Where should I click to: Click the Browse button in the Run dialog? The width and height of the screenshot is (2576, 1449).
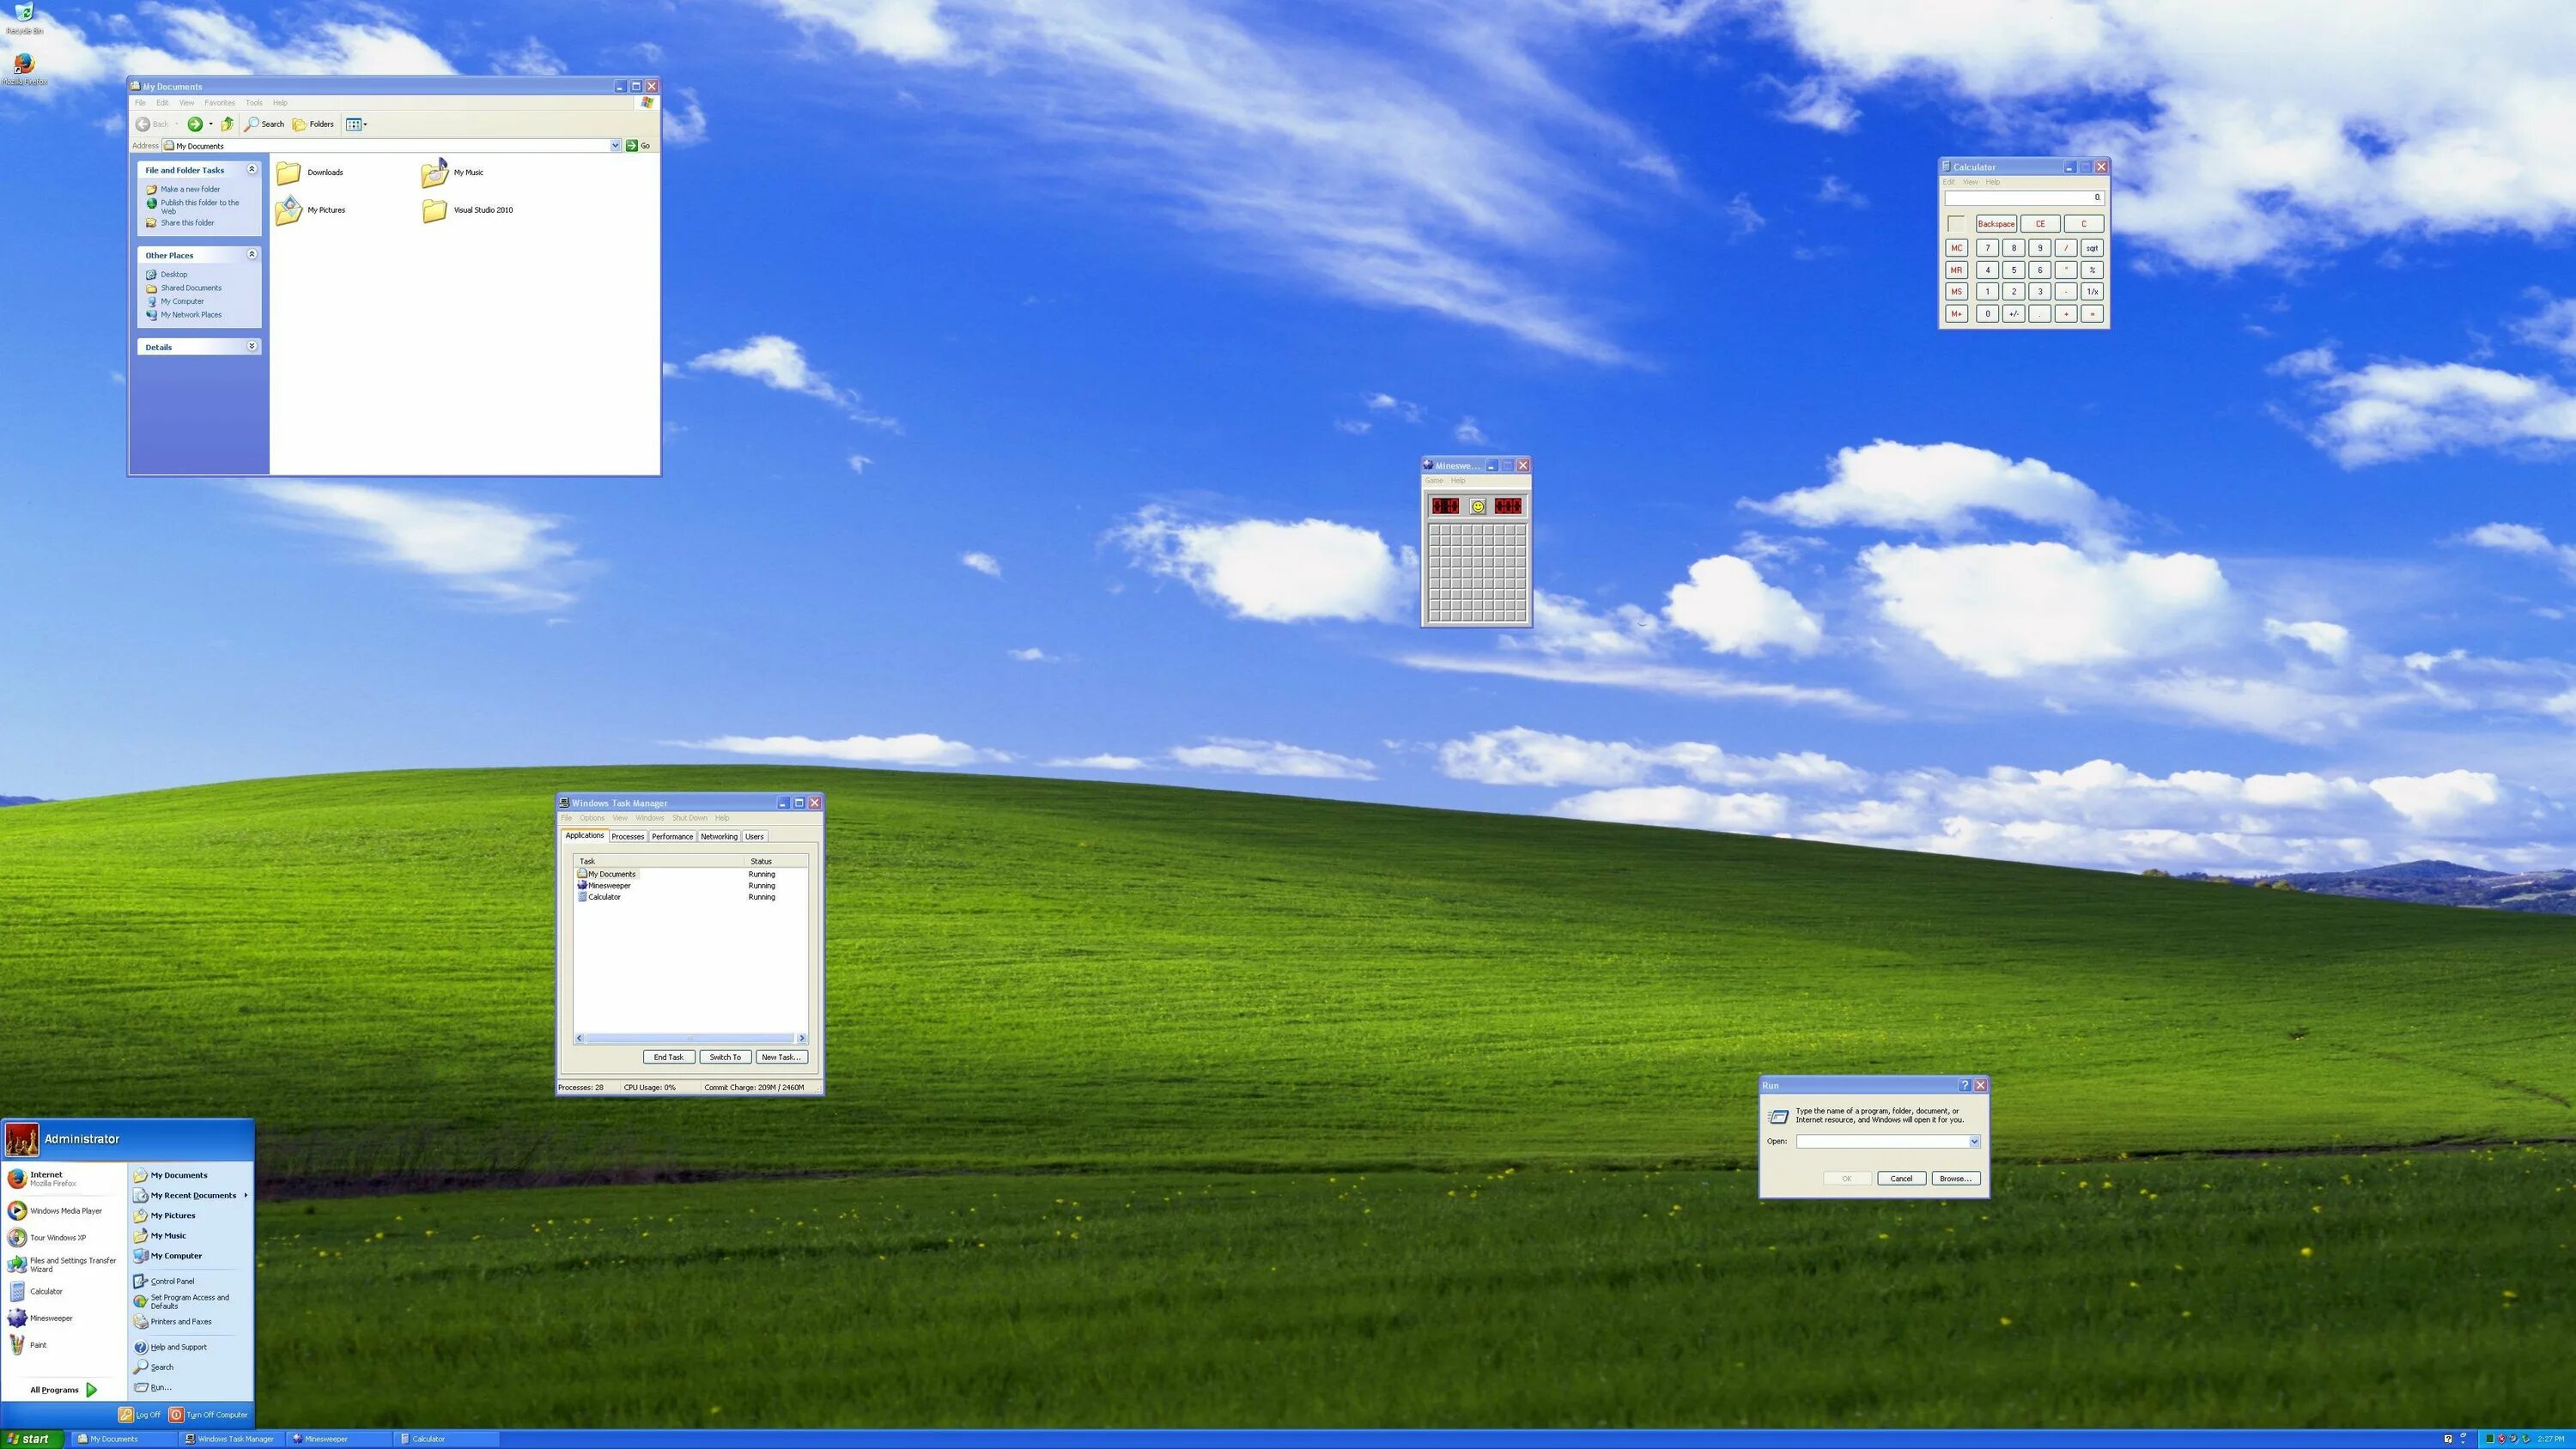pyautogui.click(x=1955, y=1178)
